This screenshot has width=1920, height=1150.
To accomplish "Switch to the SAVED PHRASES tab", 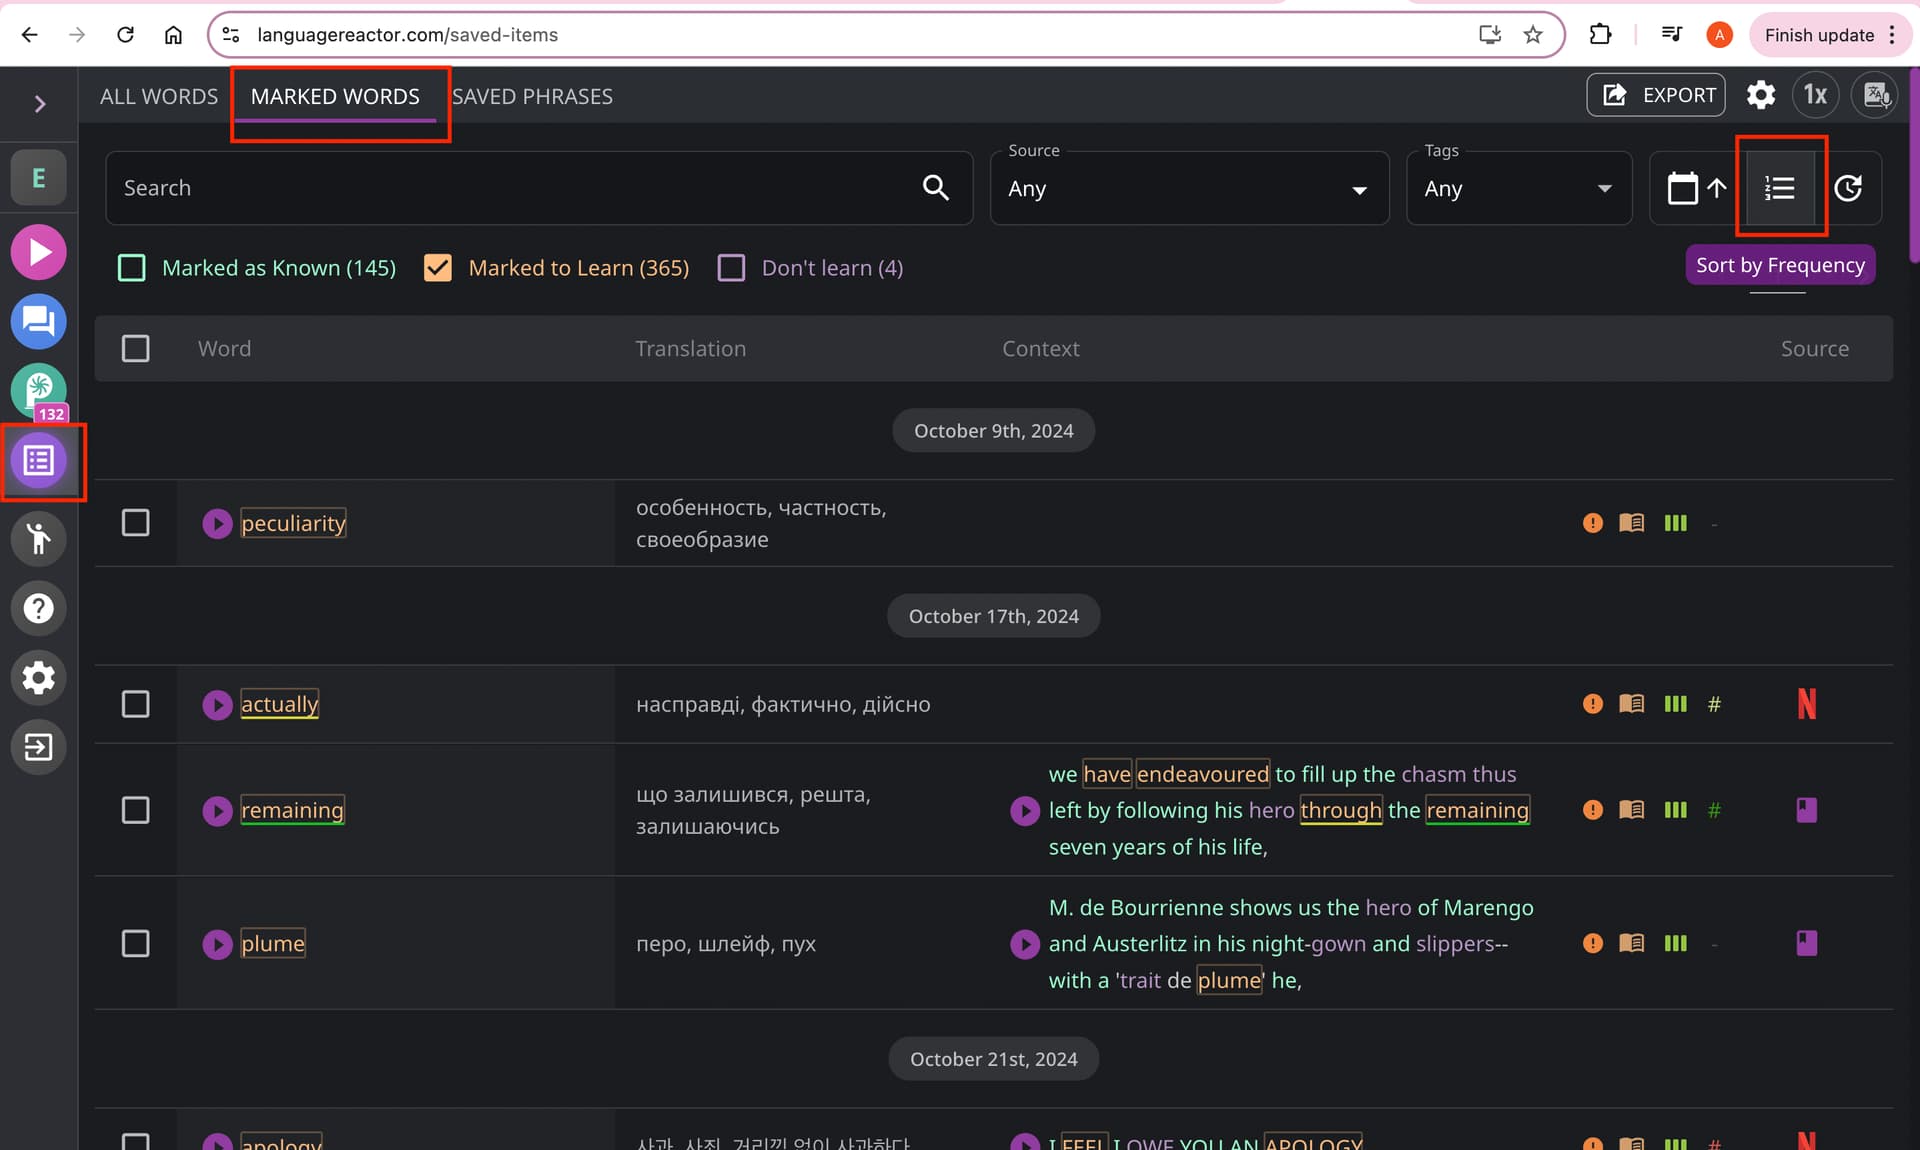I will [532, 96].
